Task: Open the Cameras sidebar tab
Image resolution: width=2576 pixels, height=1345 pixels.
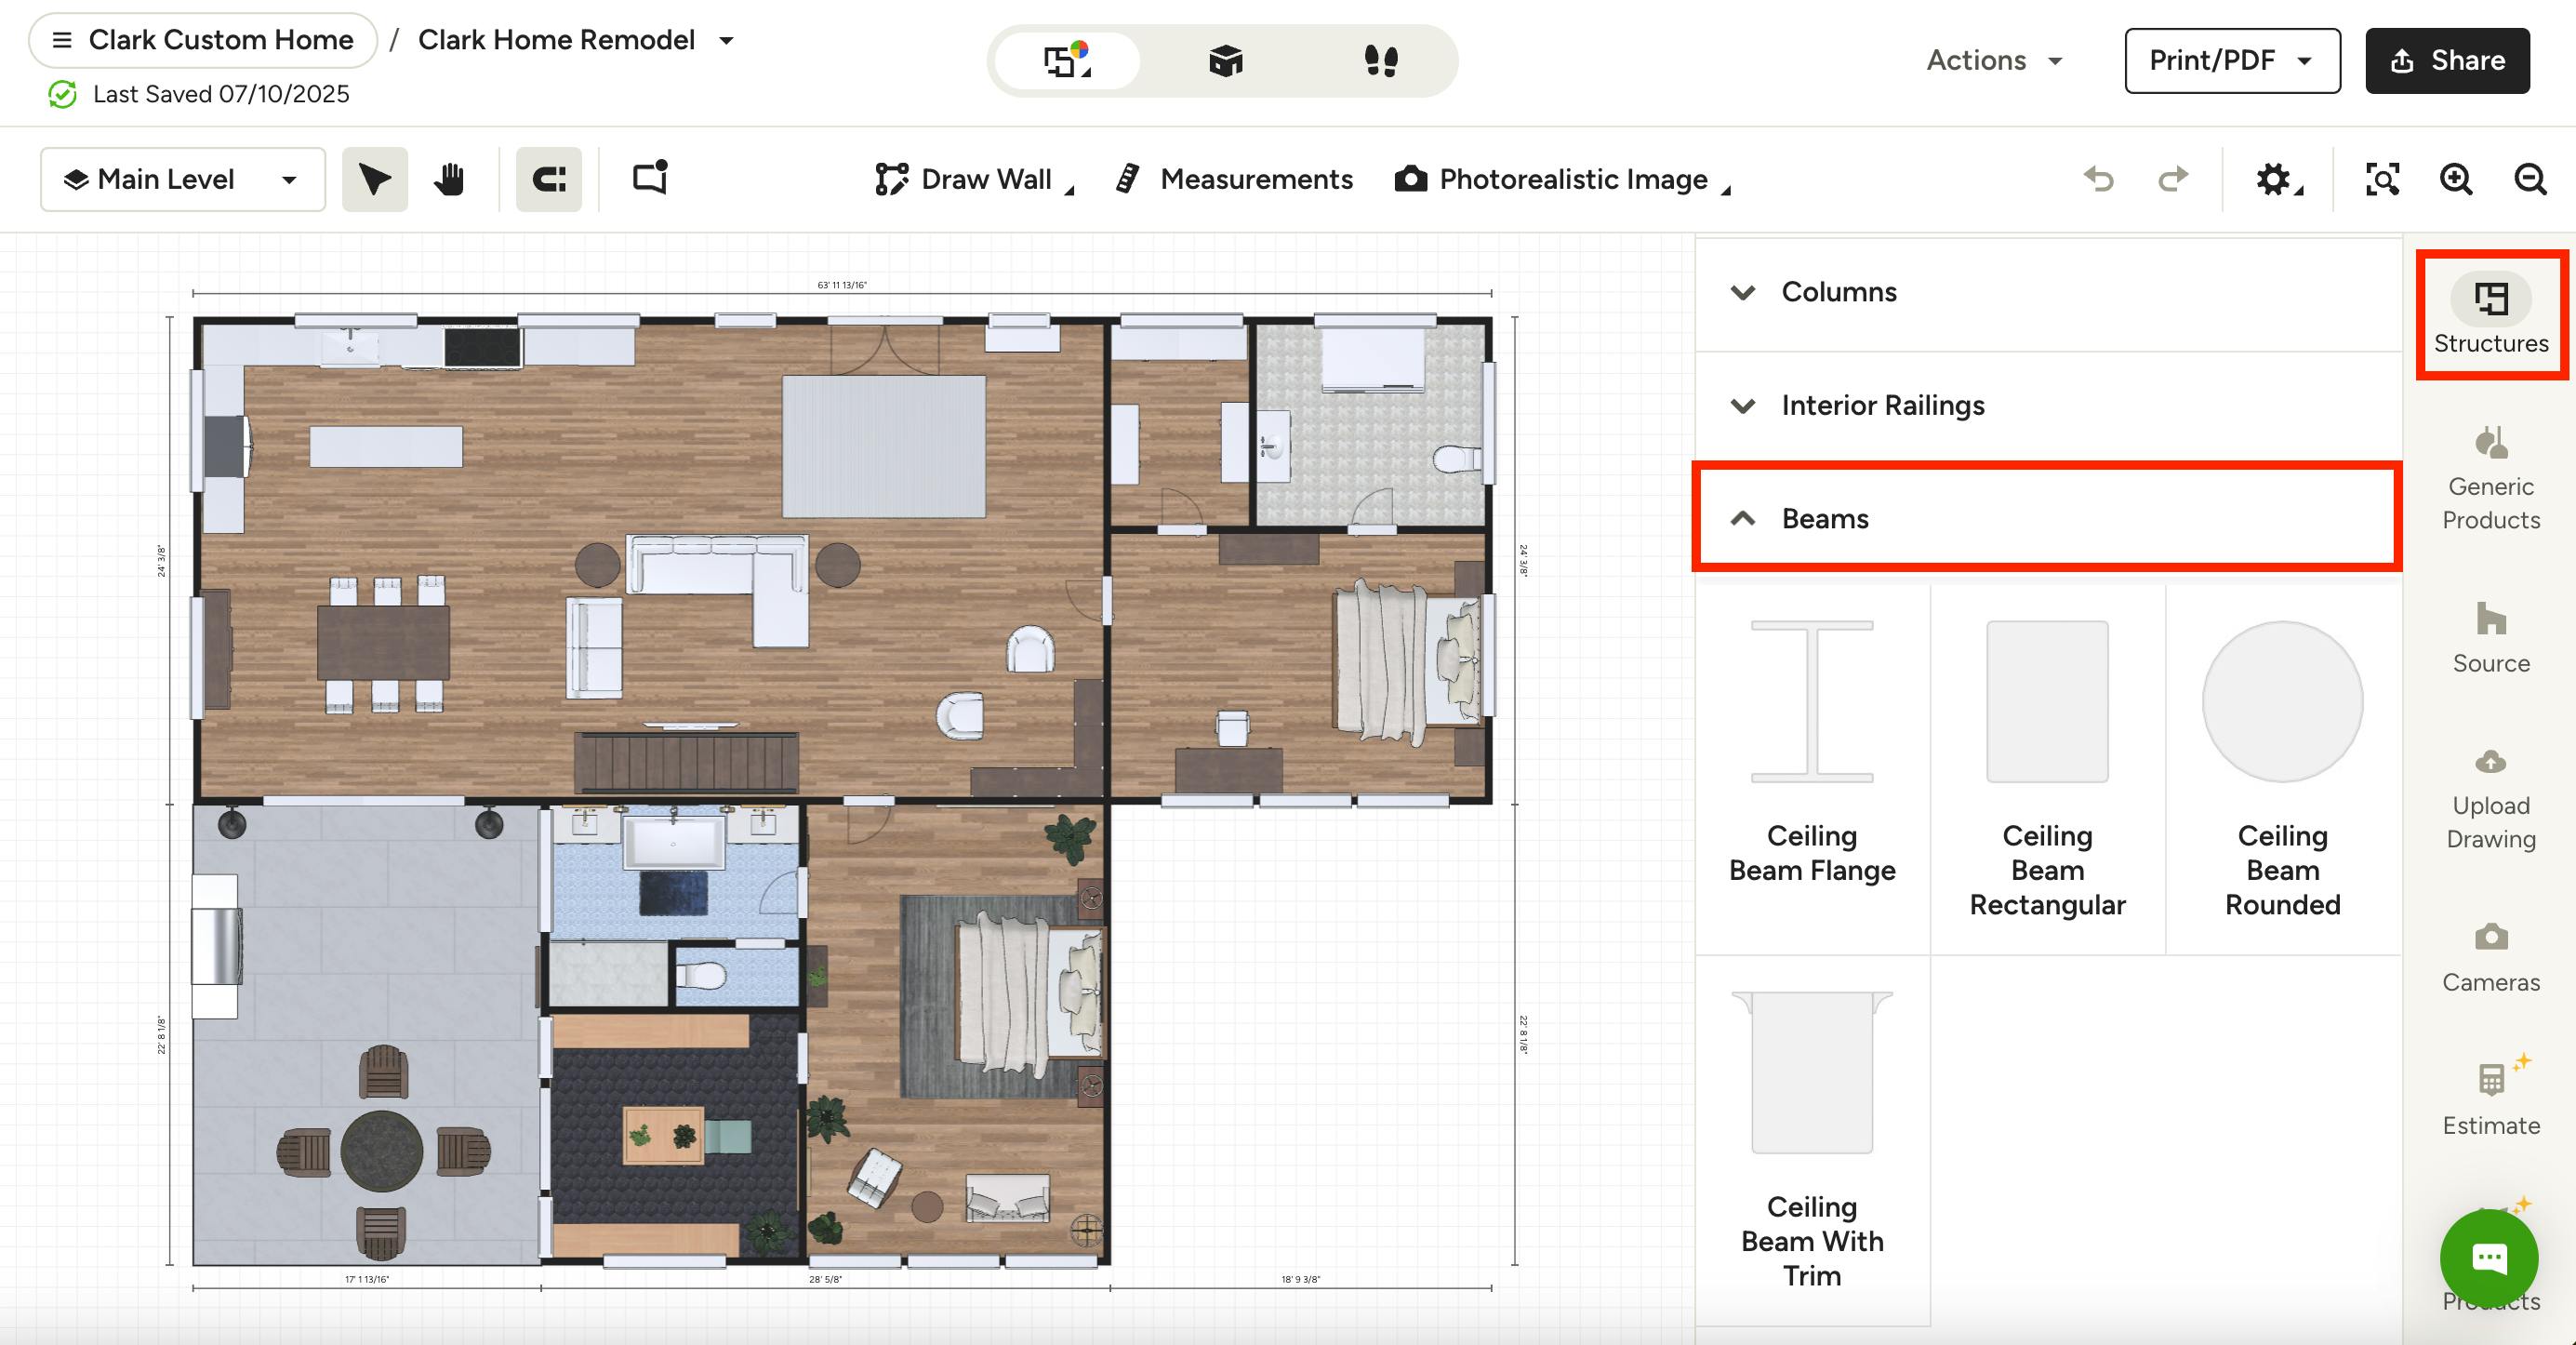Action: coord(2491,957)
